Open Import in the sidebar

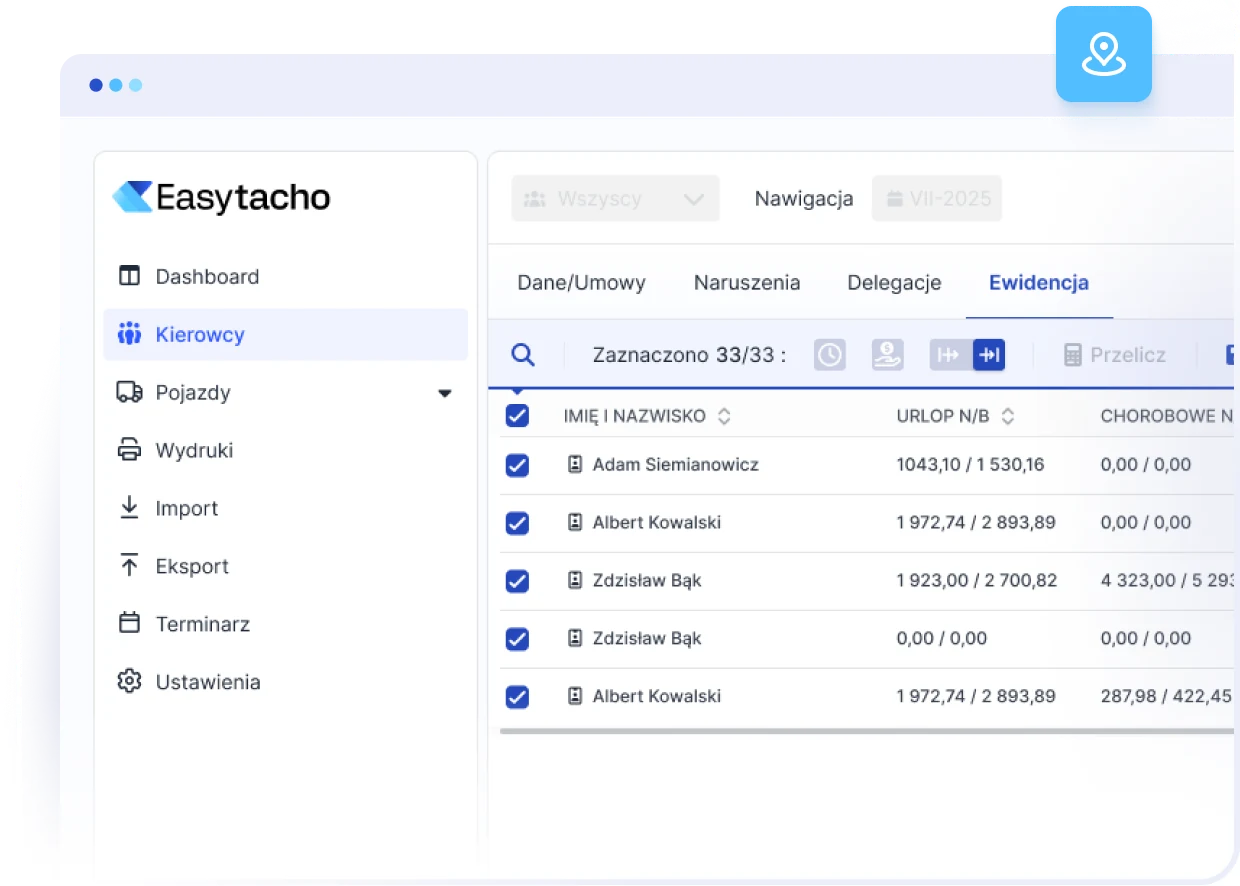[286, 509]
